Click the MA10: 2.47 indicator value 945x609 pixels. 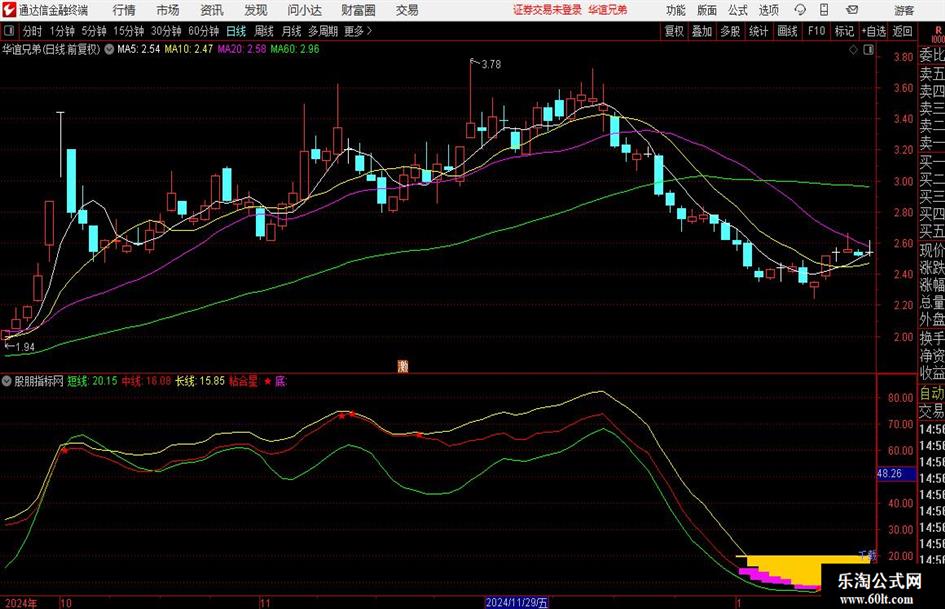189,49
